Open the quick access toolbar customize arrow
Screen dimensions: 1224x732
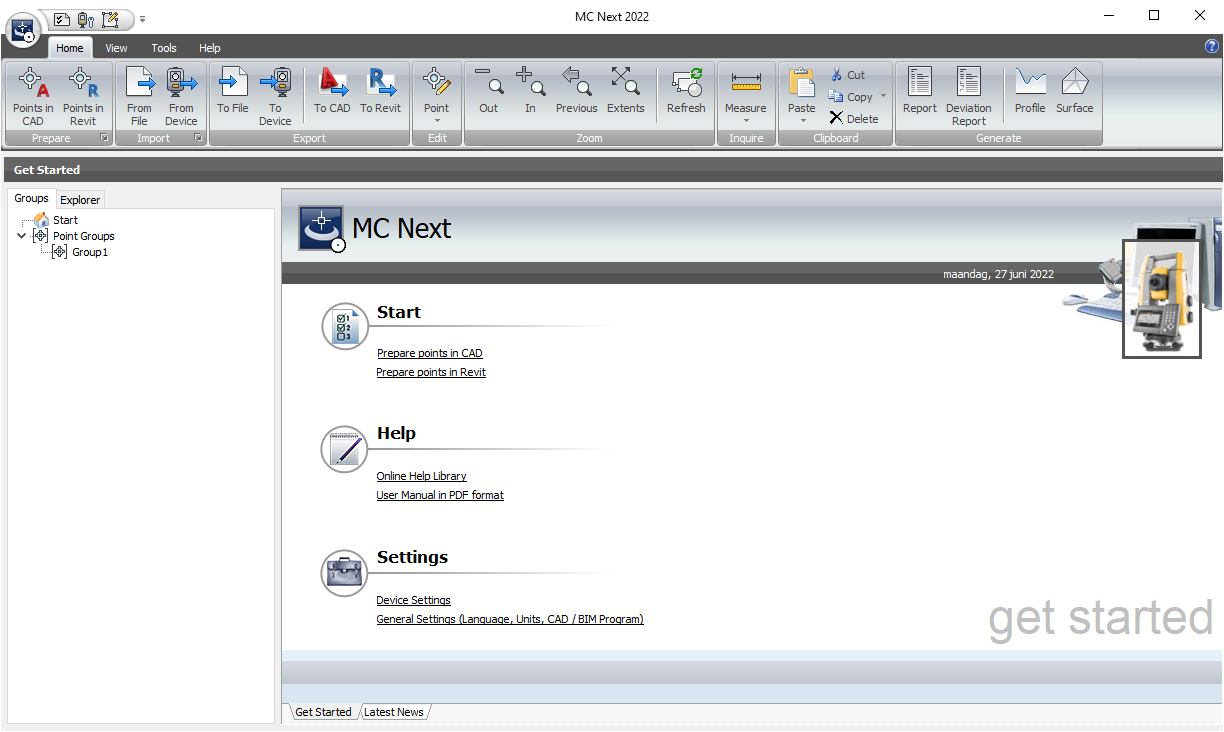coord(142,19)
